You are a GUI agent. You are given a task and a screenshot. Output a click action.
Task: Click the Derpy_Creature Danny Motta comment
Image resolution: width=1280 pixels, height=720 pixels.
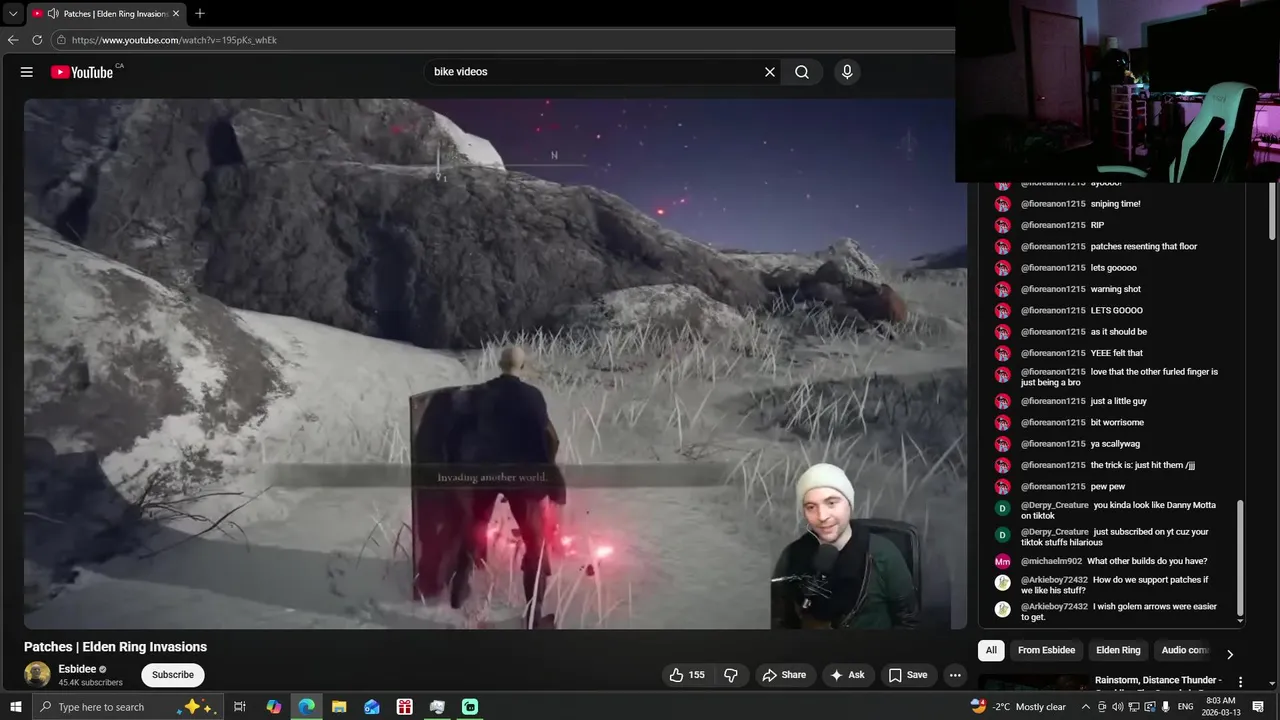point(1118,510)
